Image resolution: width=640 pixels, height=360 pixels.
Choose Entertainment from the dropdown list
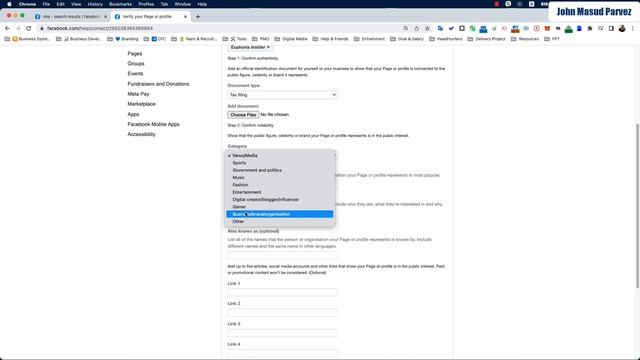(x=280, y=192)
